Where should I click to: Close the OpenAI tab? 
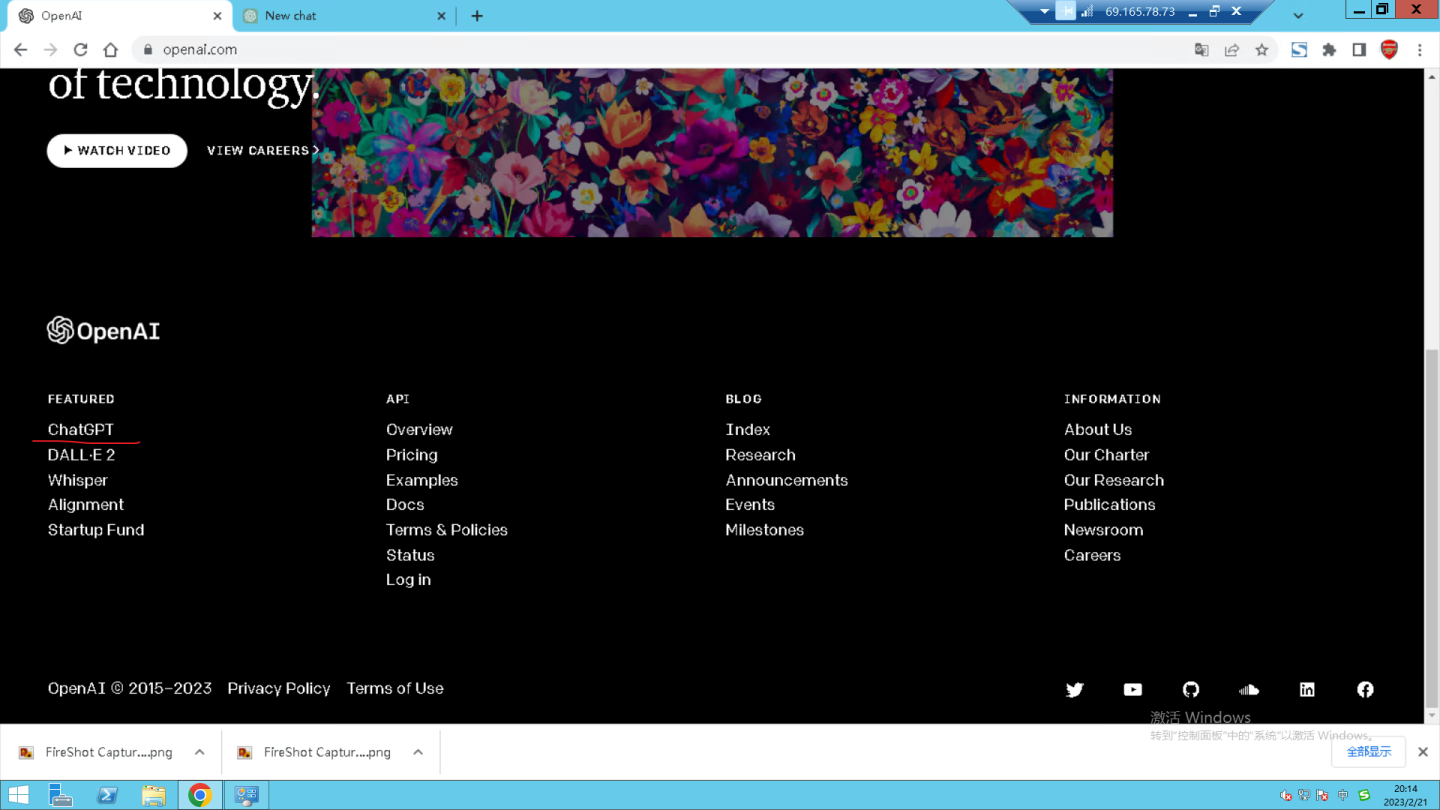pyautogui.click(x=217, y=16)
